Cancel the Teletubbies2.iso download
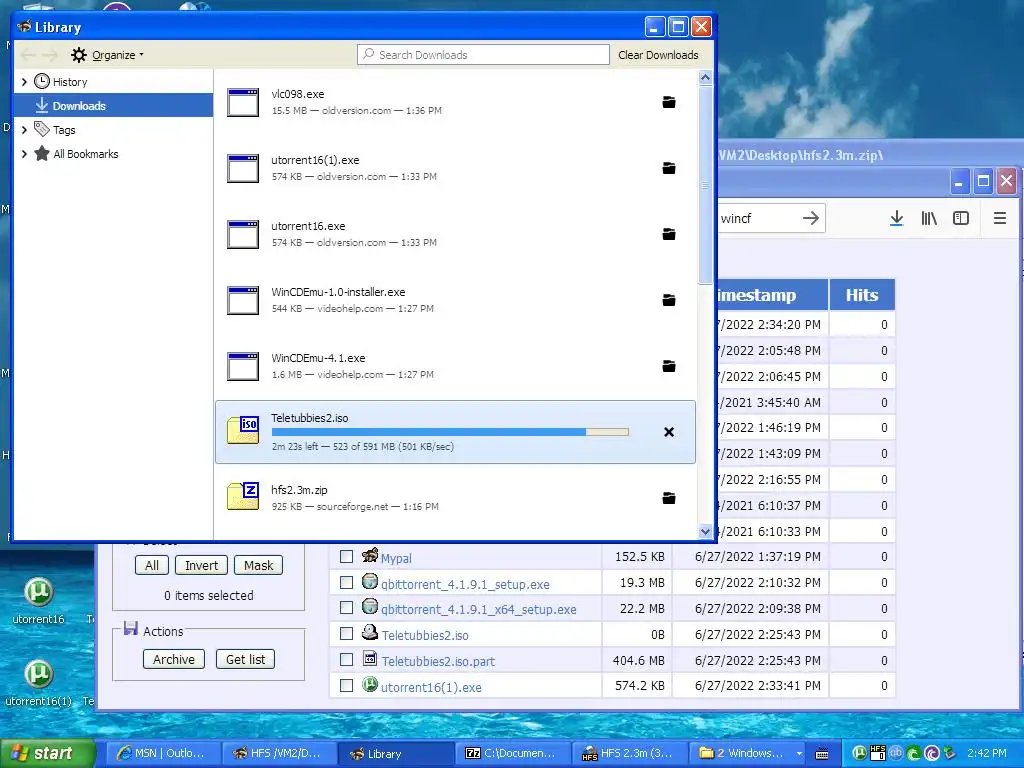This screenshot has height=768, width=1024. click(669, 432)
